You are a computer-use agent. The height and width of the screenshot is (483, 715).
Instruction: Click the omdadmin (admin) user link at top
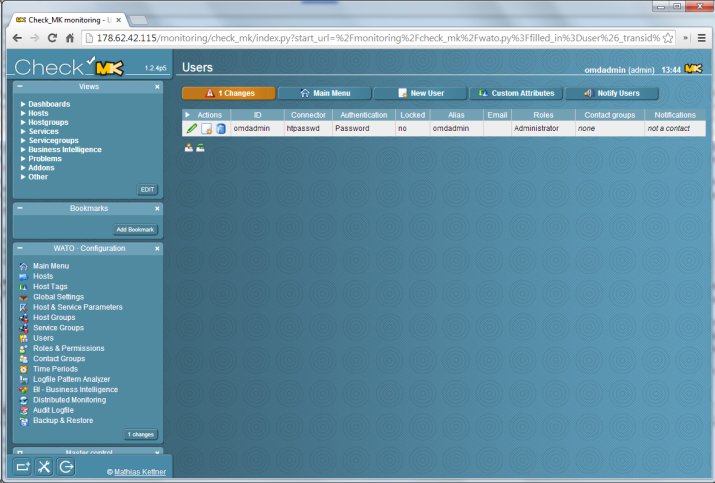619,70
